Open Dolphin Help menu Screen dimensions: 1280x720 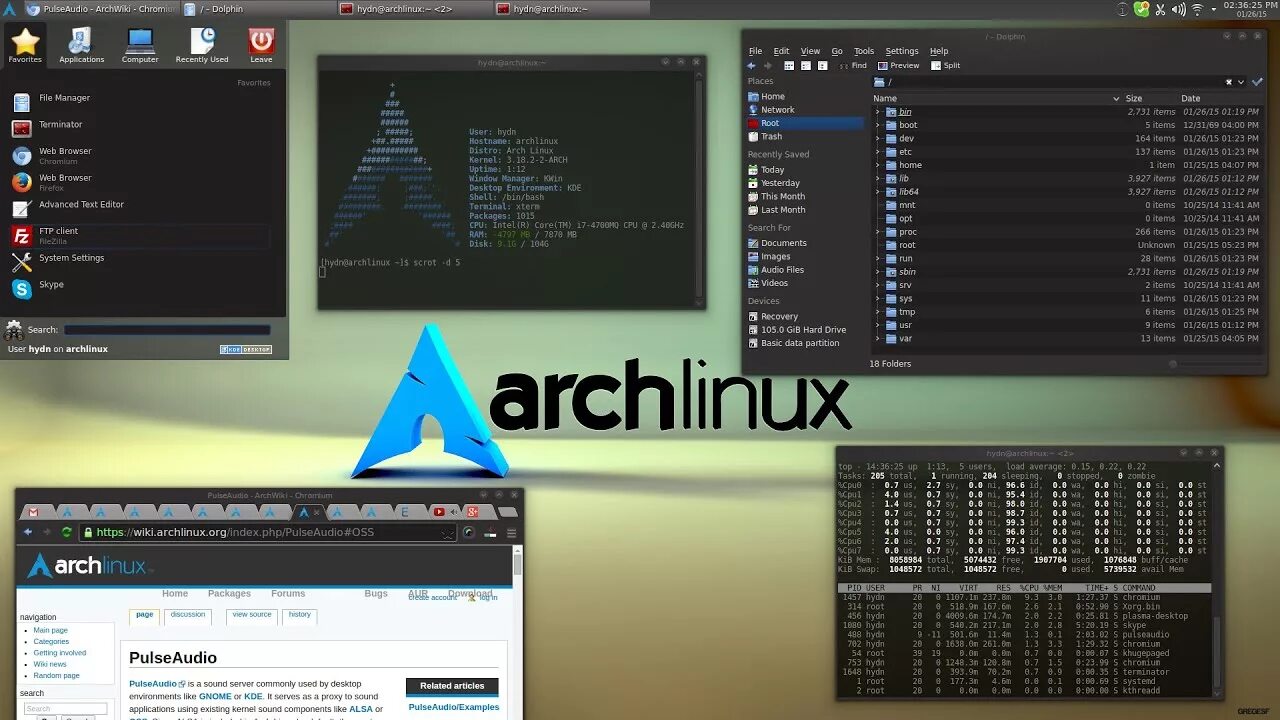(x=939, y=51)
